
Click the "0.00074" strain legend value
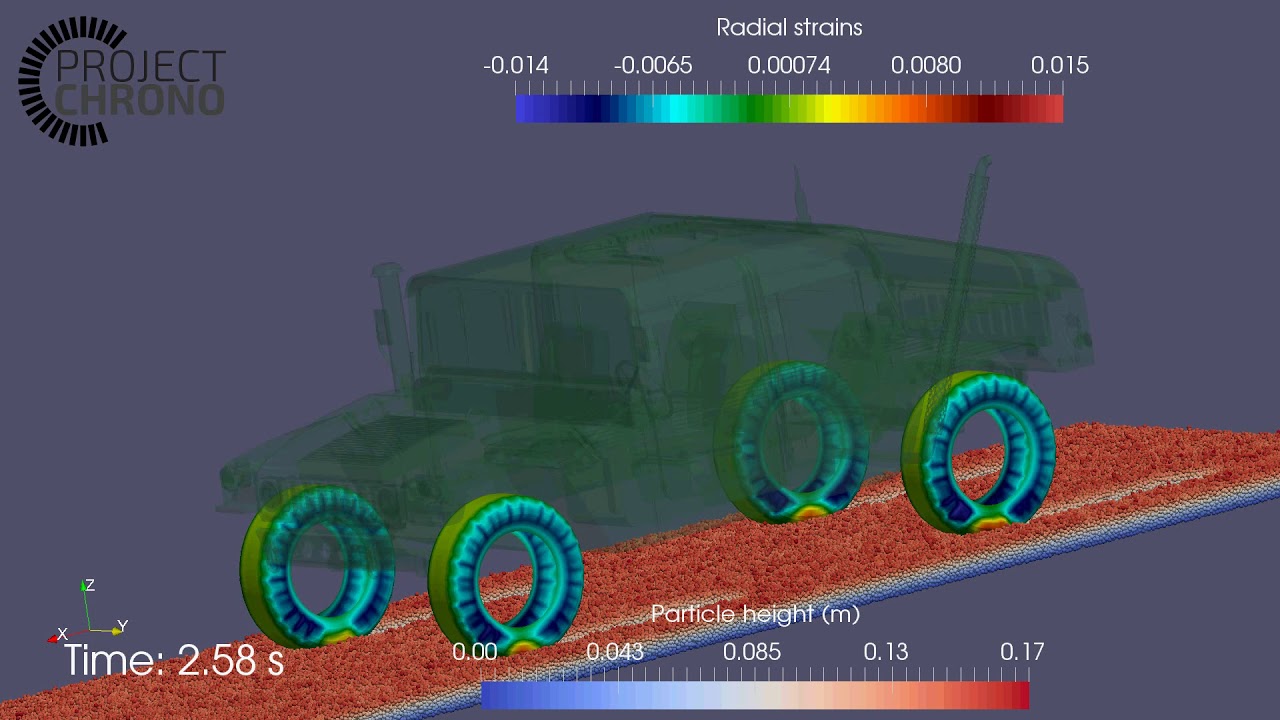tap(789, 66)
